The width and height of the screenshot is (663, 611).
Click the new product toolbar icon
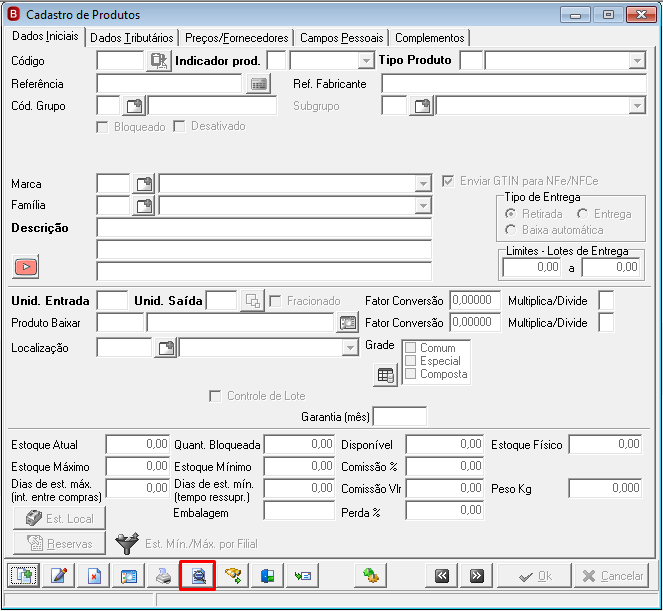point(24,575)
